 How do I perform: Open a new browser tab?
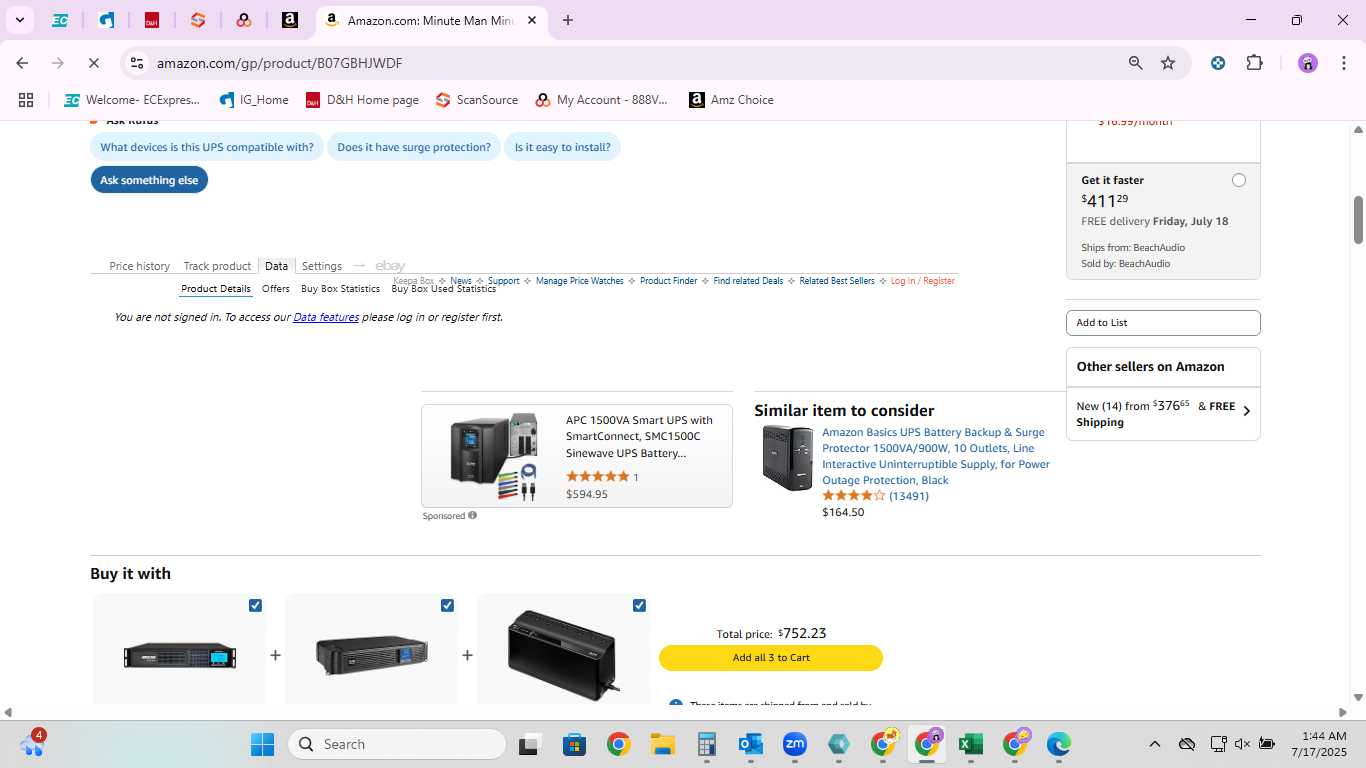(x=568, y=20)
